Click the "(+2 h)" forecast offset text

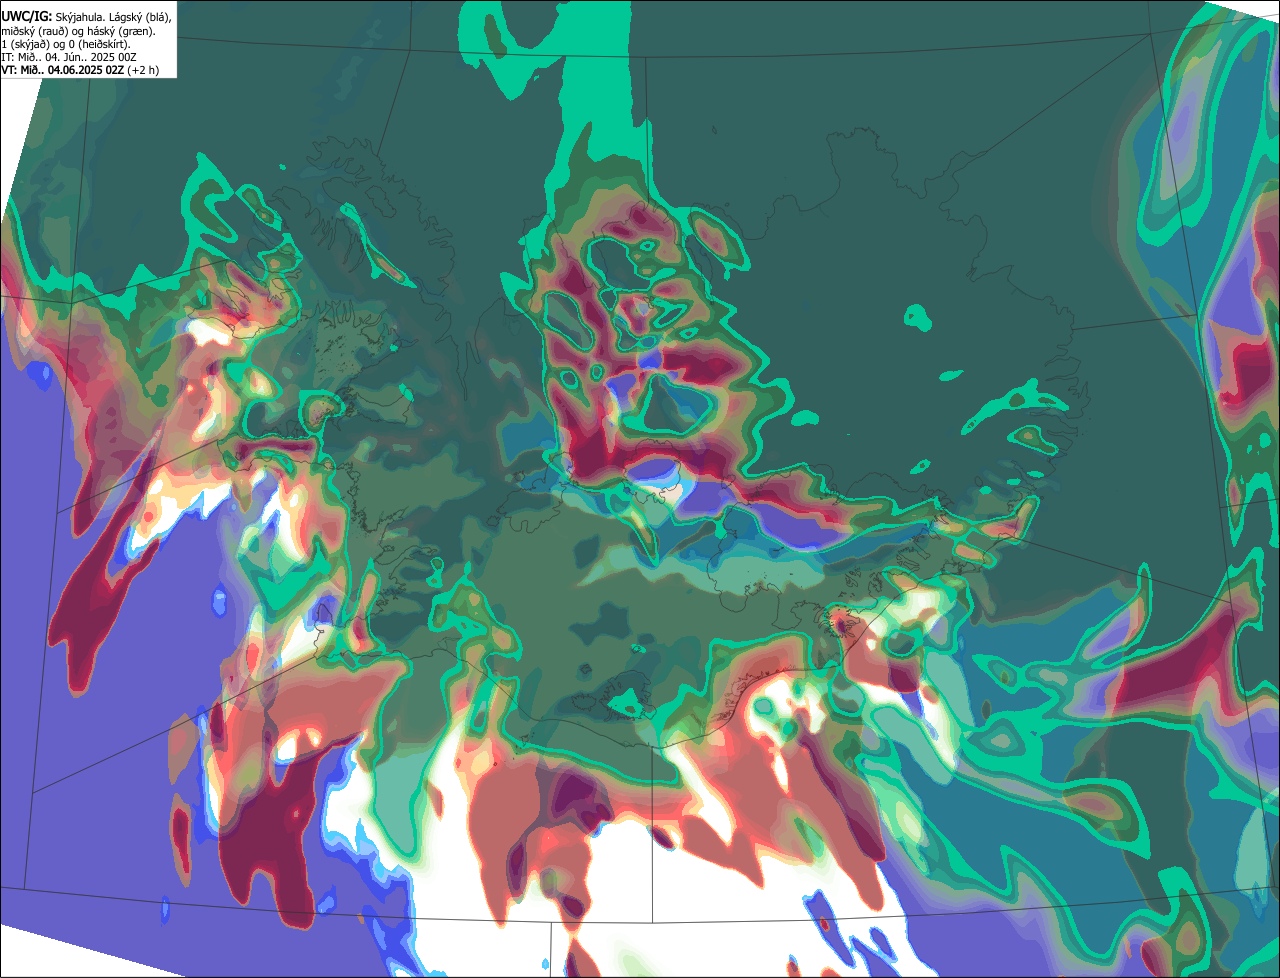tap(143, 70)
